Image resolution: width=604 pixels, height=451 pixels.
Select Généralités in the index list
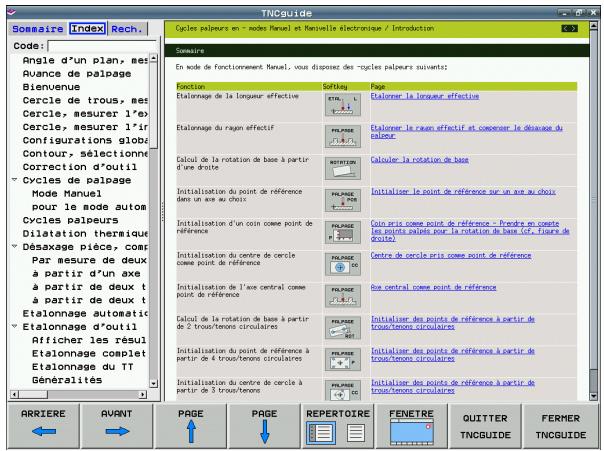[67, 380]
